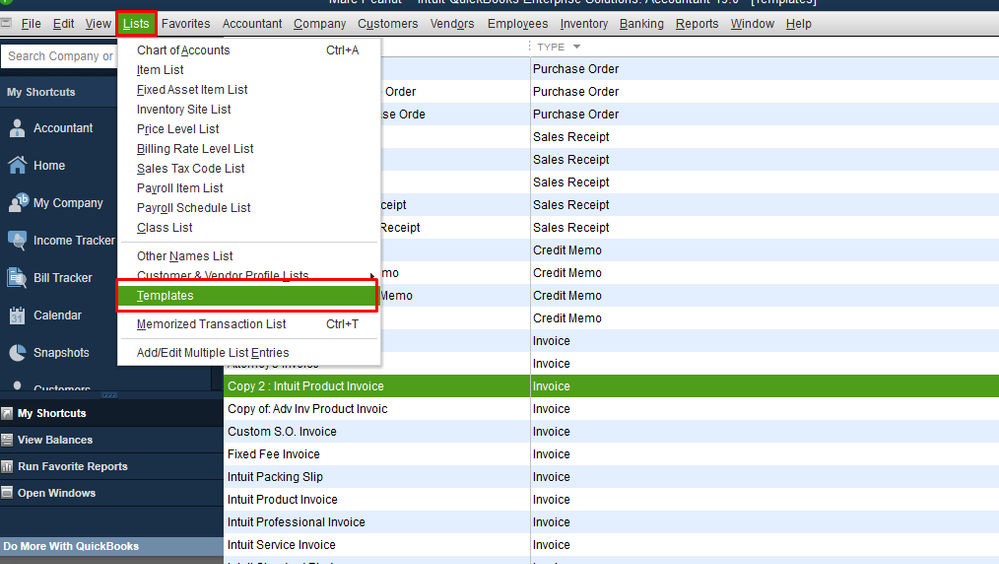Click the My Shortcuts panel icon
Viewport: 999px width, 564px height.
point(7,414)
